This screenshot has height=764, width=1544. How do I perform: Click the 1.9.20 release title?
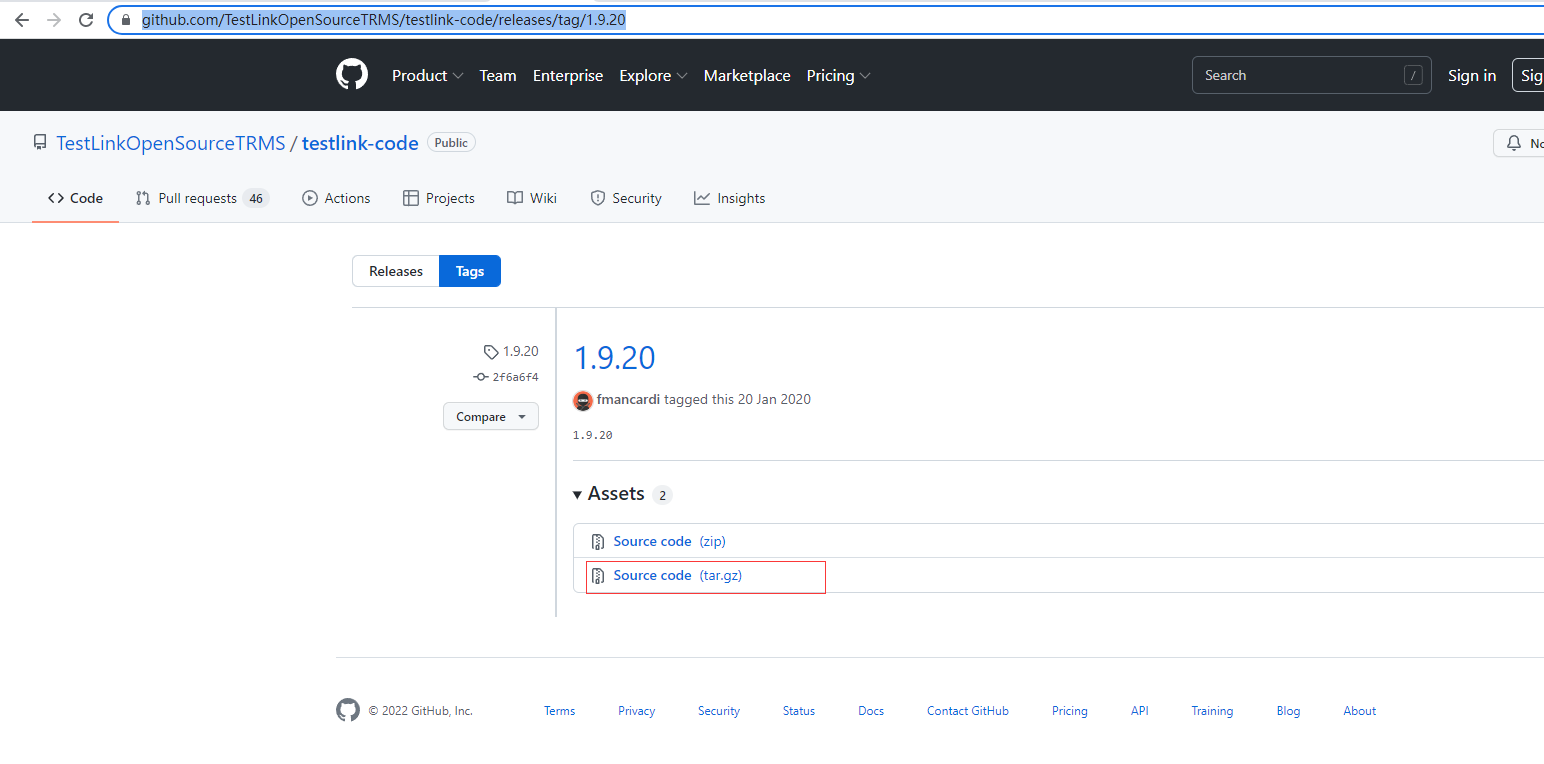[614, 358]
